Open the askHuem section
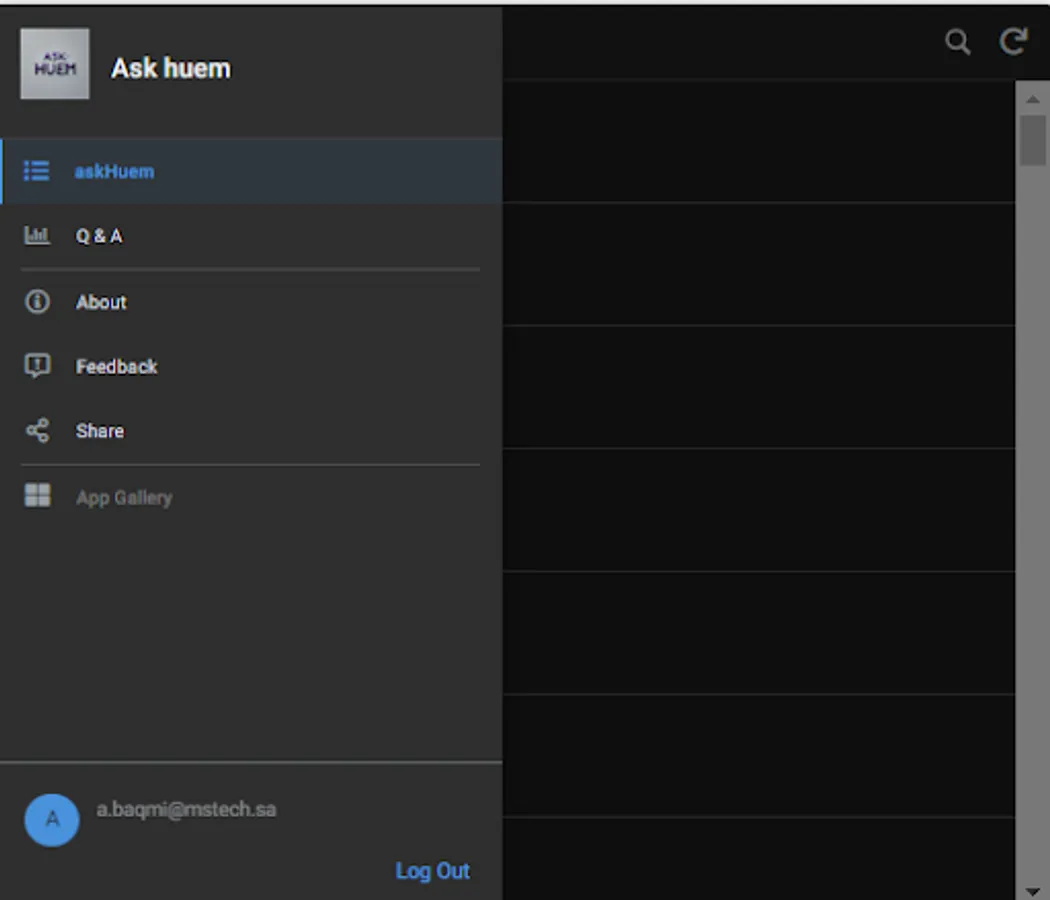The width and height of the screenshot is (1050, 900). coord(114,171)
